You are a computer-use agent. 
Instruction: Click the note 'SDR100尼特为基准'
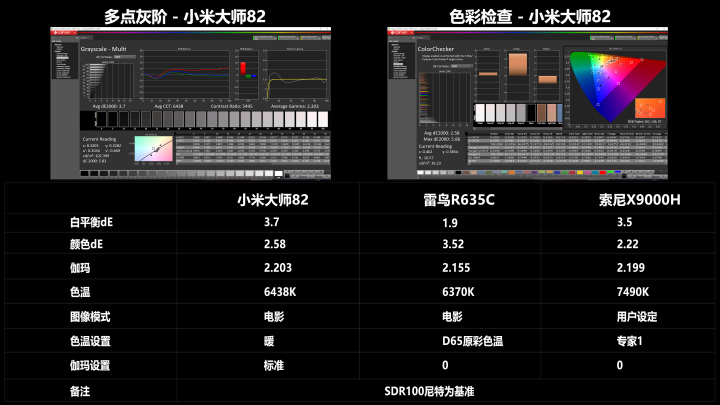(x=429, y=391)
